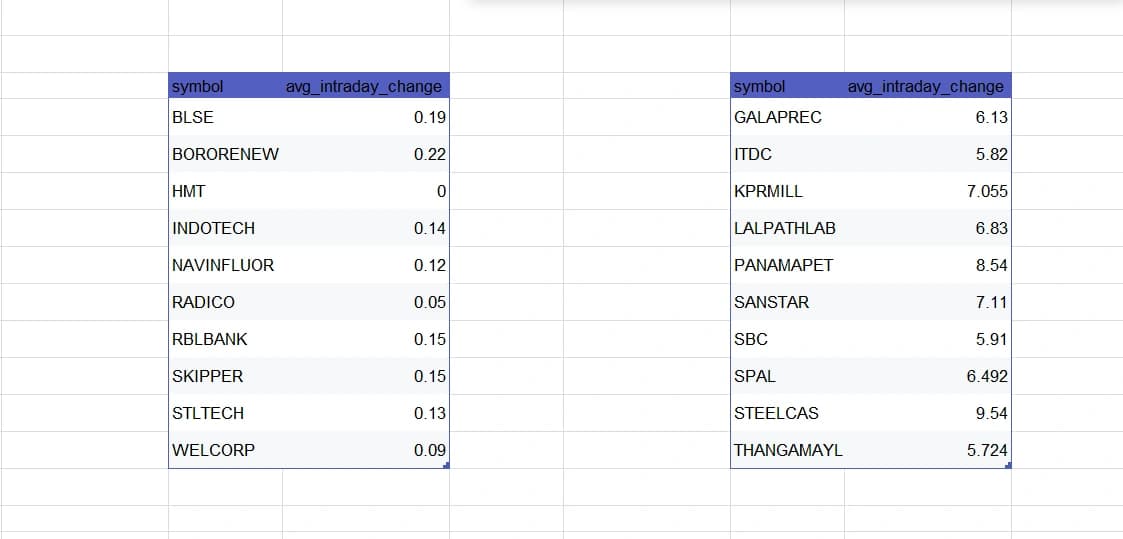Select the 0 value in HMT row
This screenshot has height=539, width=1123.
click(366, 191)
